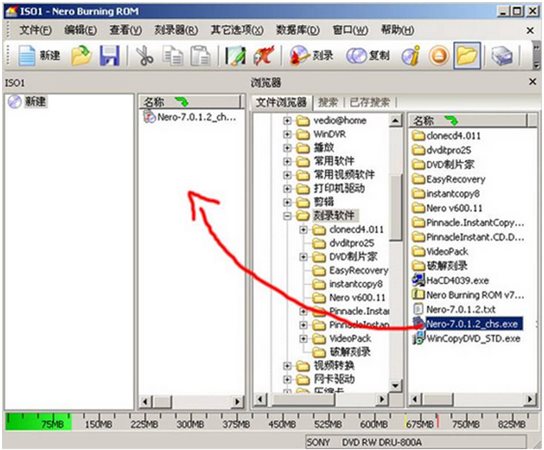Expand the 常用软件 folder node
544x450 pixels.
point(287,161)
